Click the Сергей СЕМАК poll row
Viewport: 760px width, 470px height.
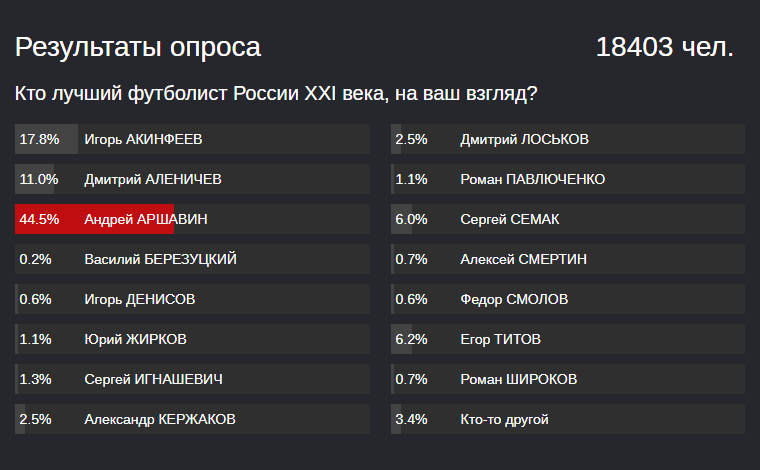(568, 219)
